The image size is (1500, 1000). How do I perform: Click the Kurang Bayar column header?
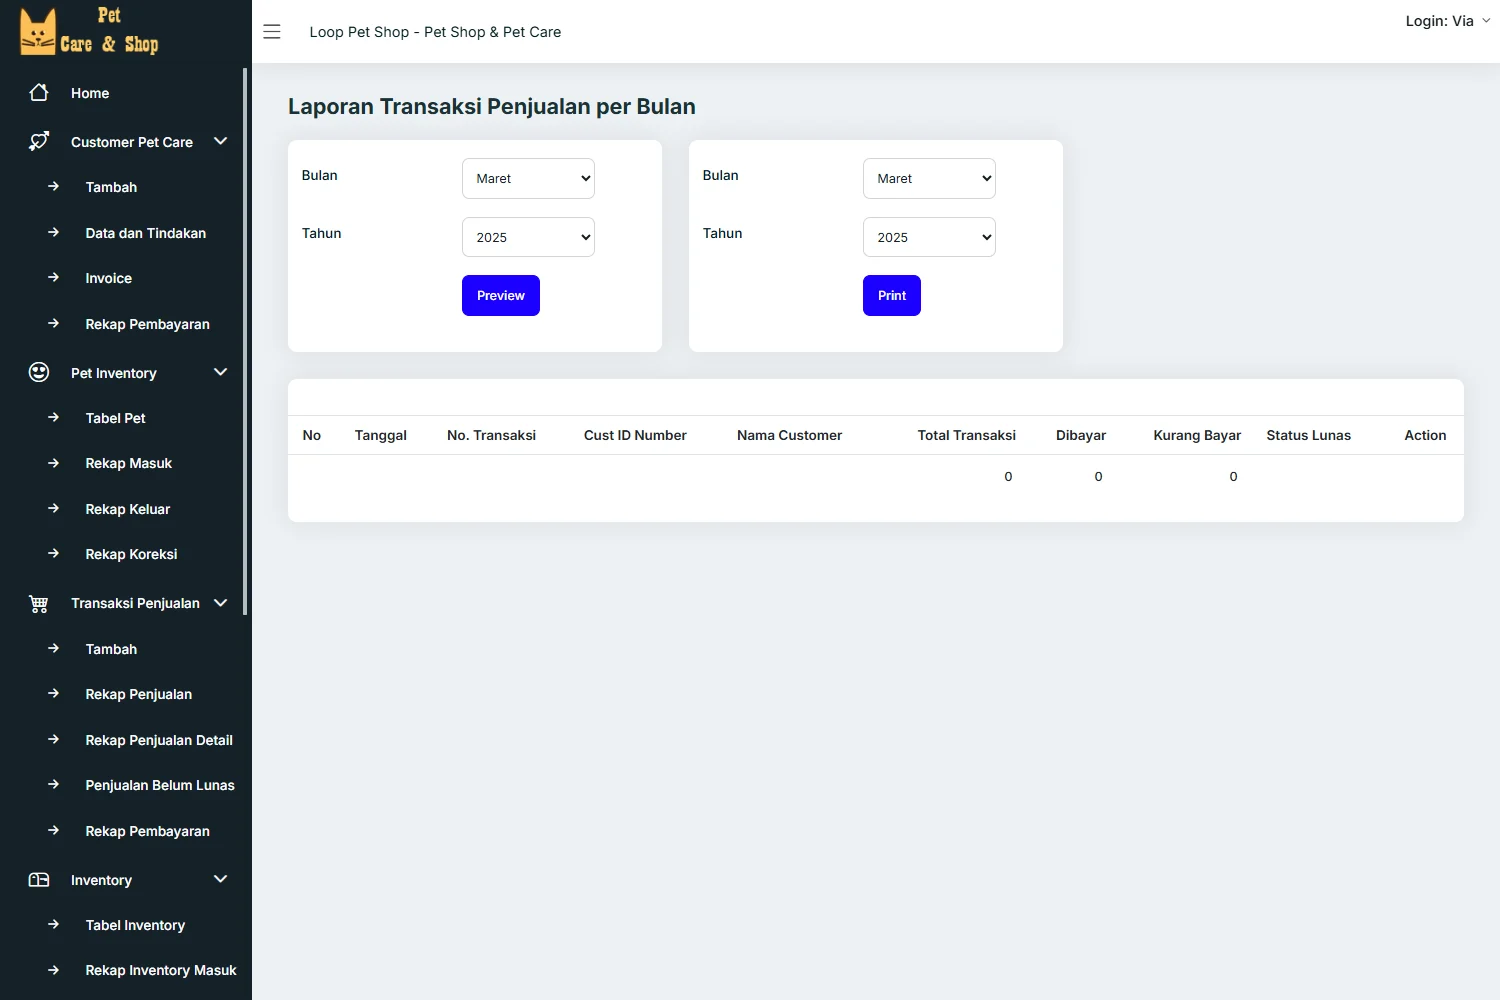point(1197,435)
